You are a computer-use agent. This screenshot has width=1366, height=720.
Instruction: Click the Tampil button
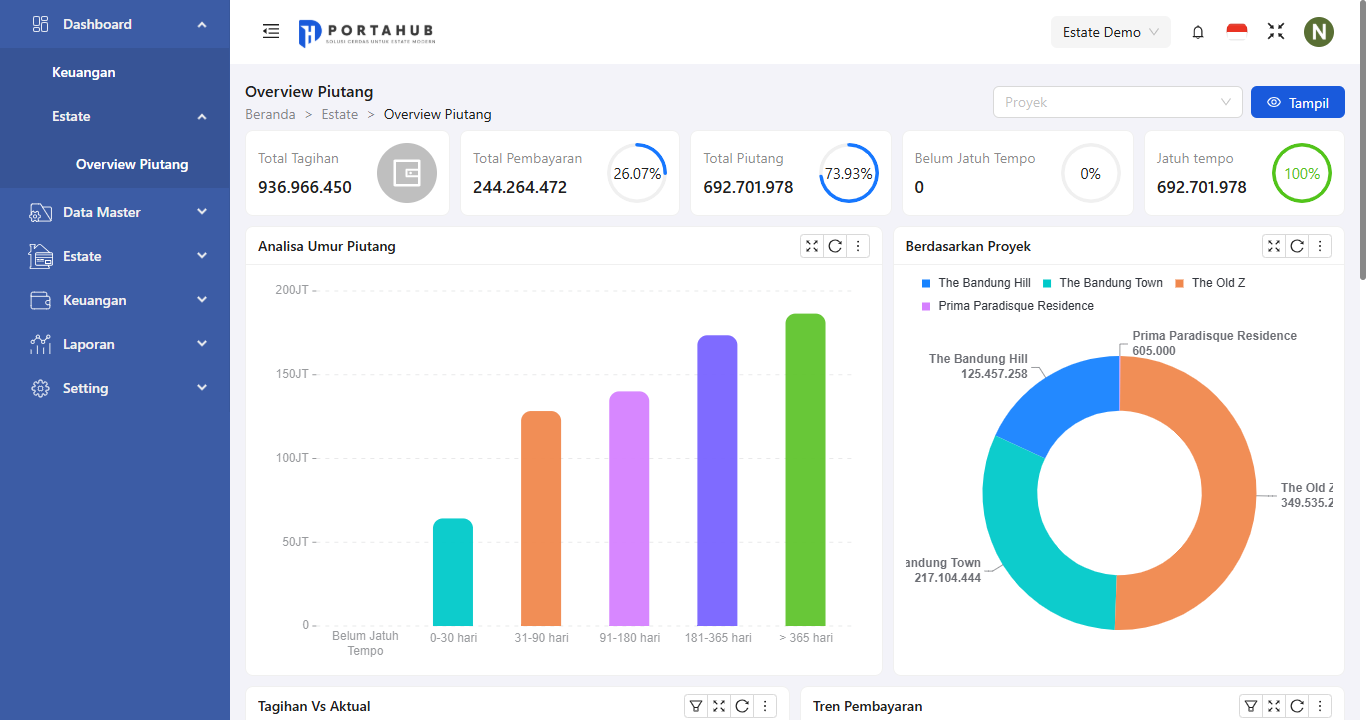1297,102
